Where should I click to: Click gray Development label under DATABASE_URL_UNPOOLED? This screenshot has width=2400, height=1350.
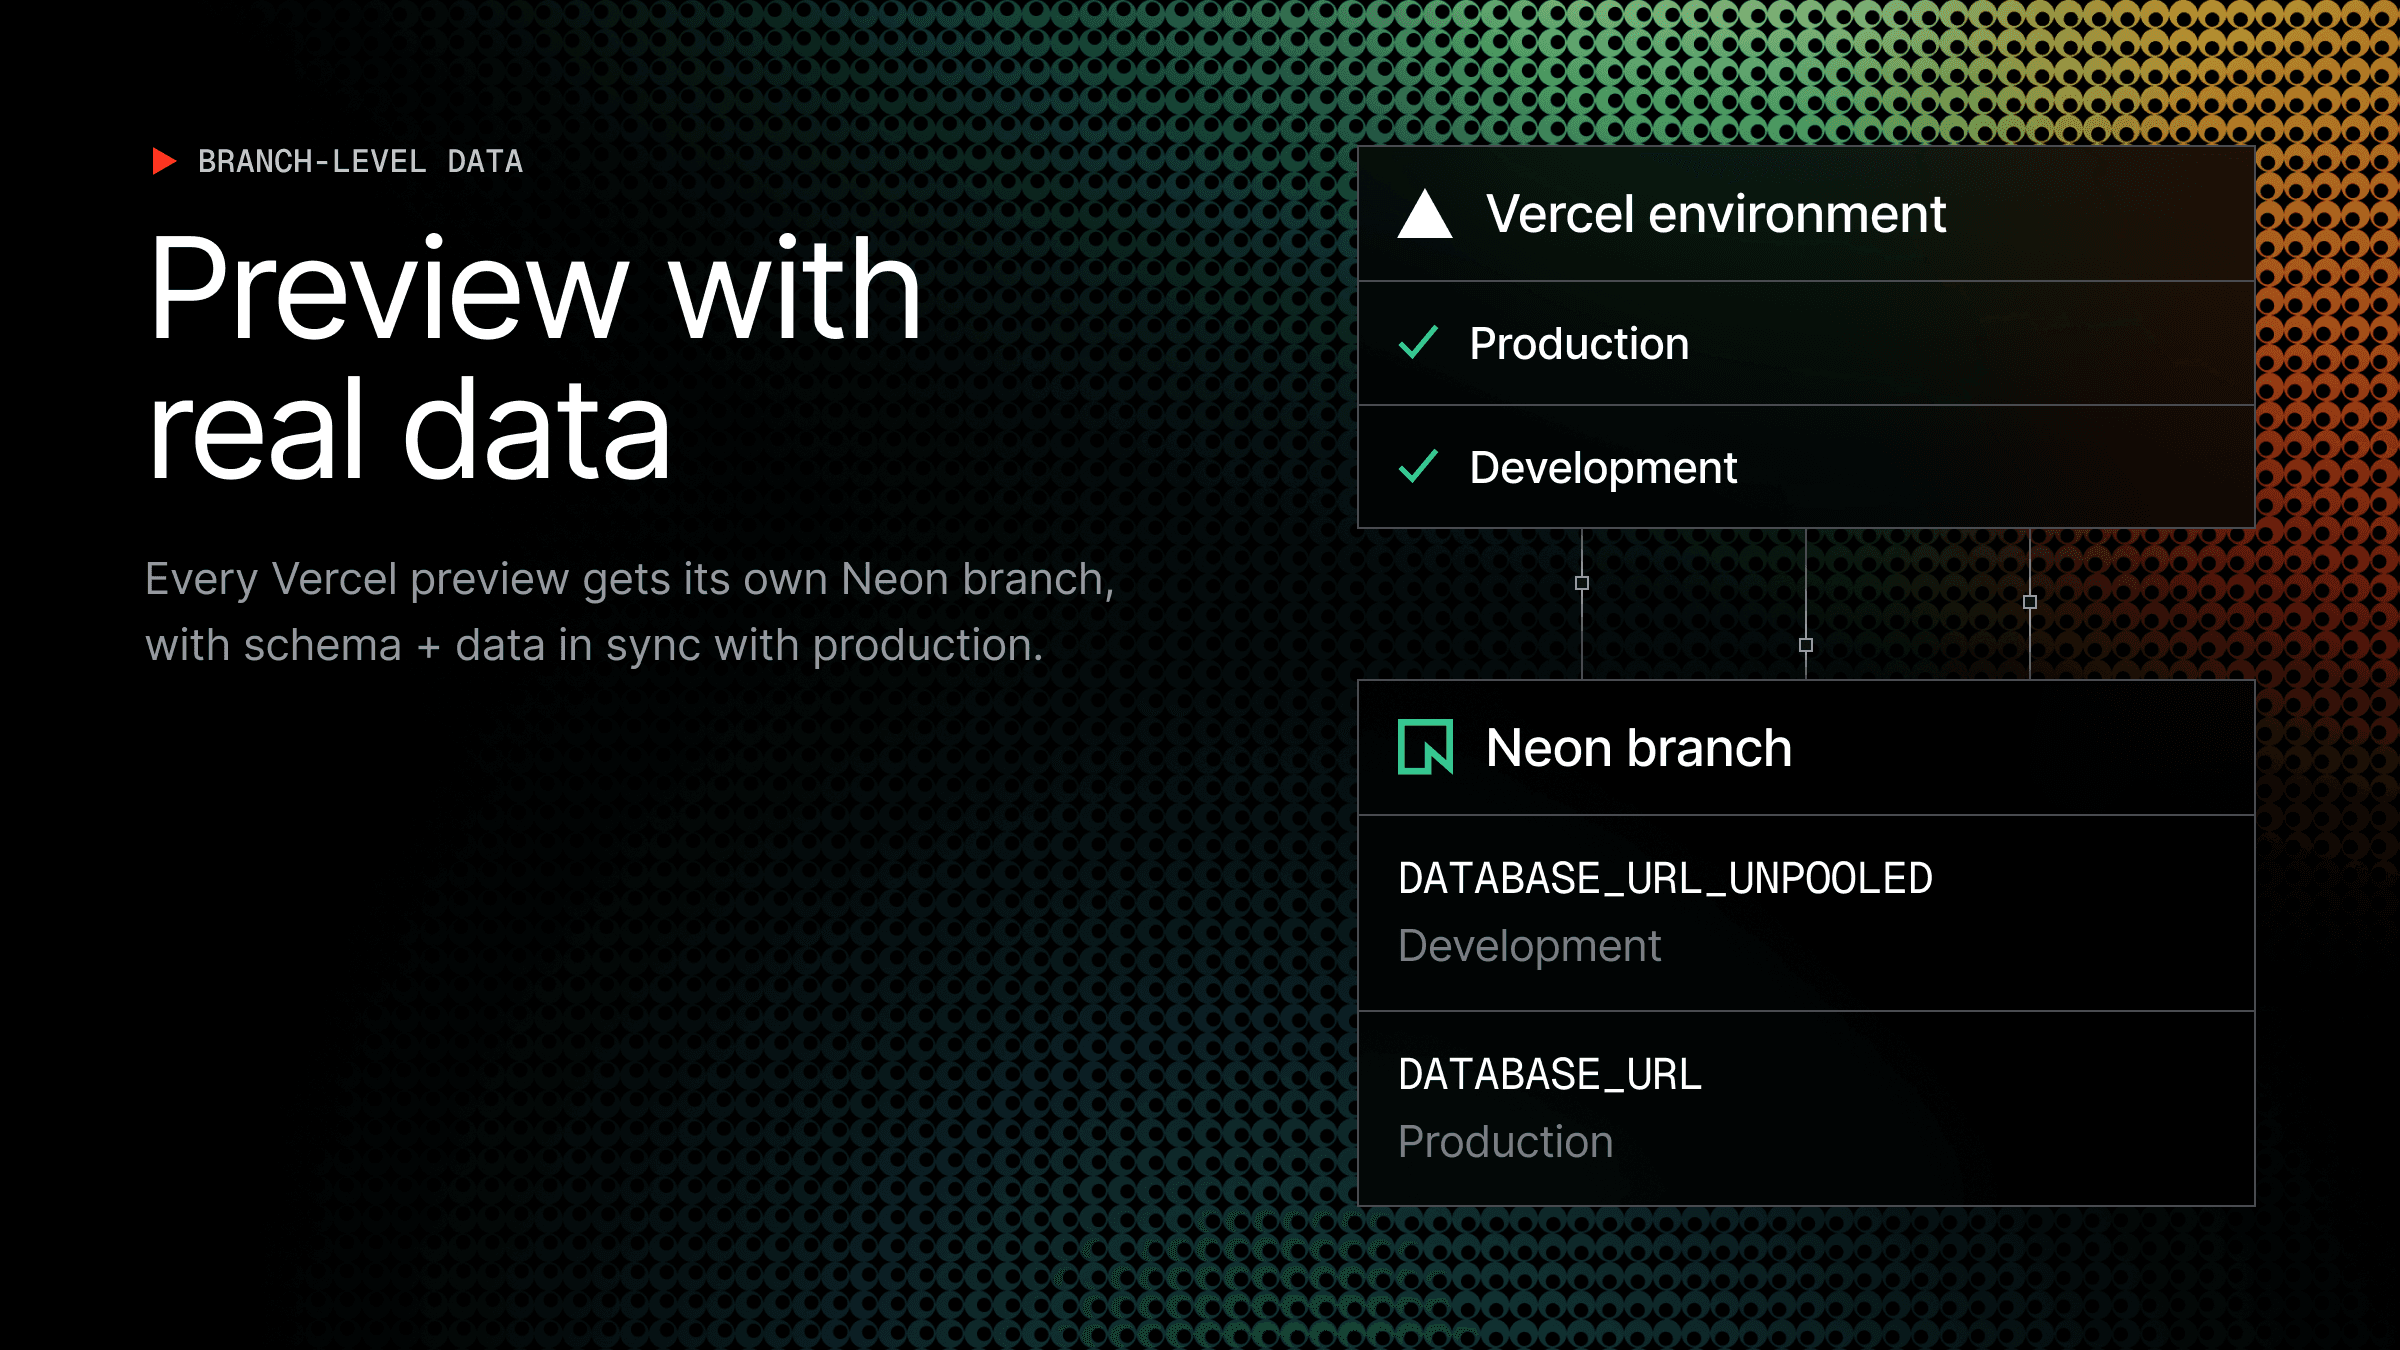(x=1528, y=946)
